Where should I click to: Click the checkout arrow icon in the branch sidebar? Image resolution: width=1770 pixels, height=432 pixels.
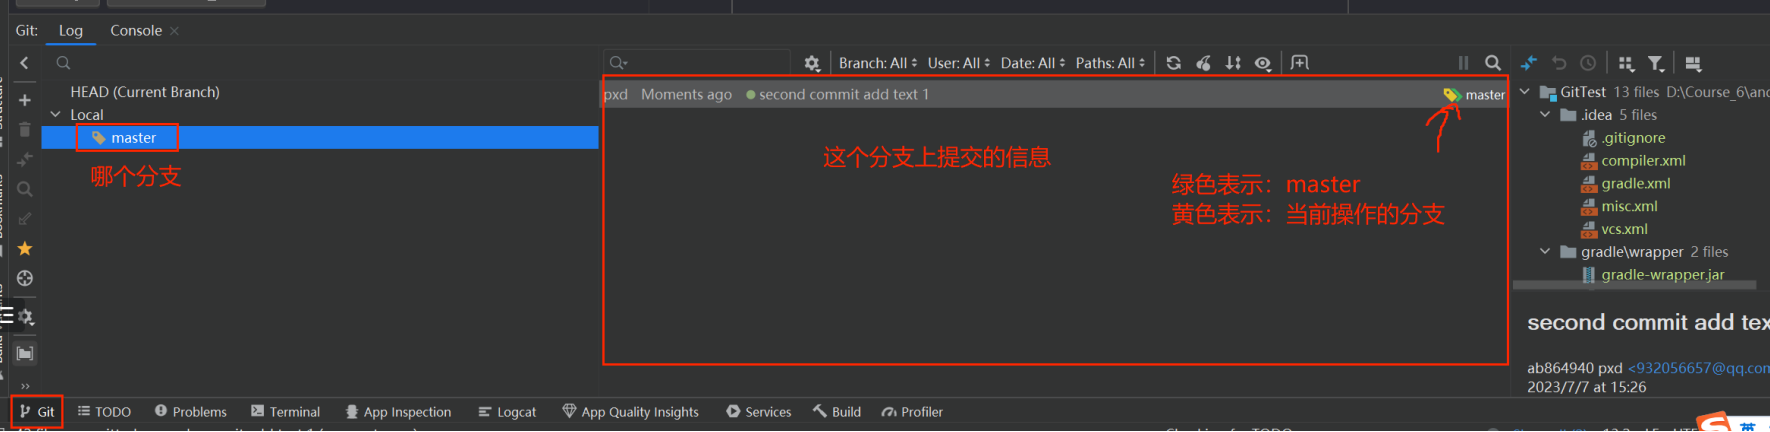point(25,219)
